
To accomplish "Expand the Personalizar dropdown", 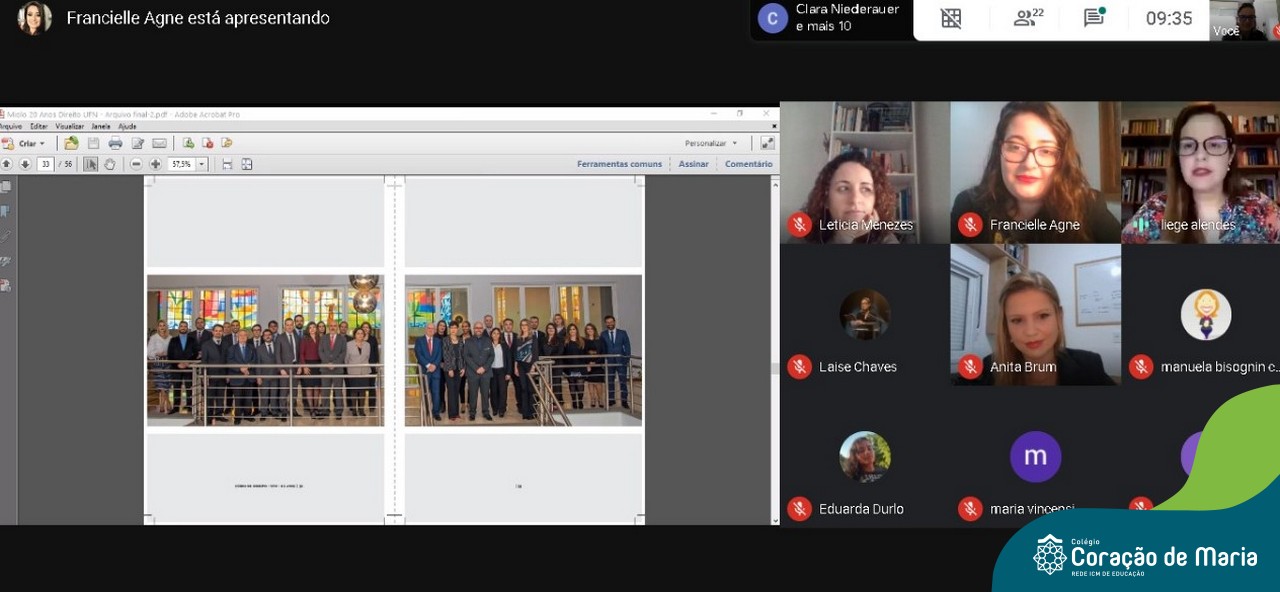I will click(711, 143).
